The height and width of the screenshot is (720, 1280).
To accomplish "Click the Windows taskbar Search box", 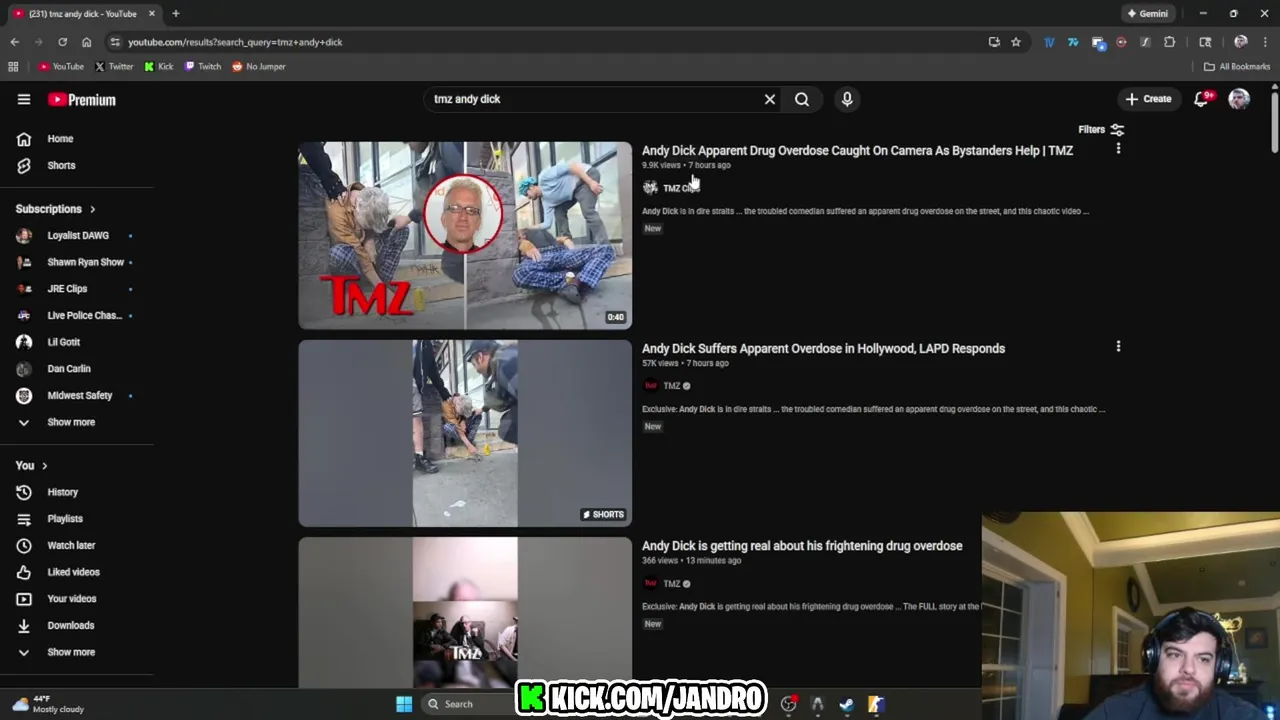I will click(x=468, y=704).
